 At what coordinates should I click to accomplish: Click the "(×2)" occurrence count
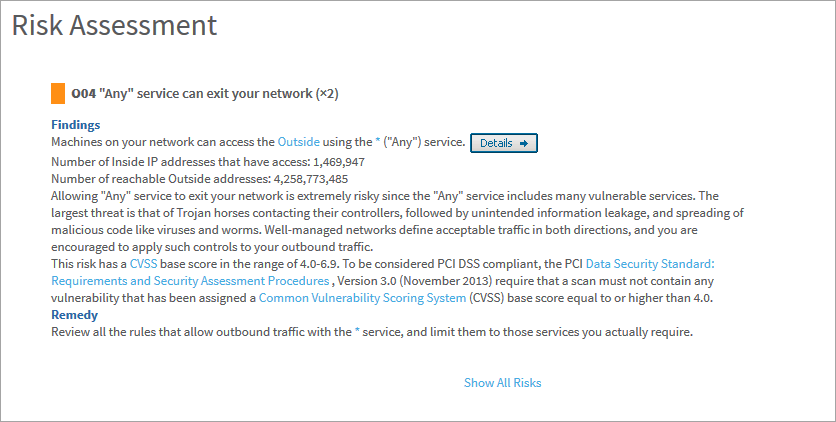(x=327, y=95)
